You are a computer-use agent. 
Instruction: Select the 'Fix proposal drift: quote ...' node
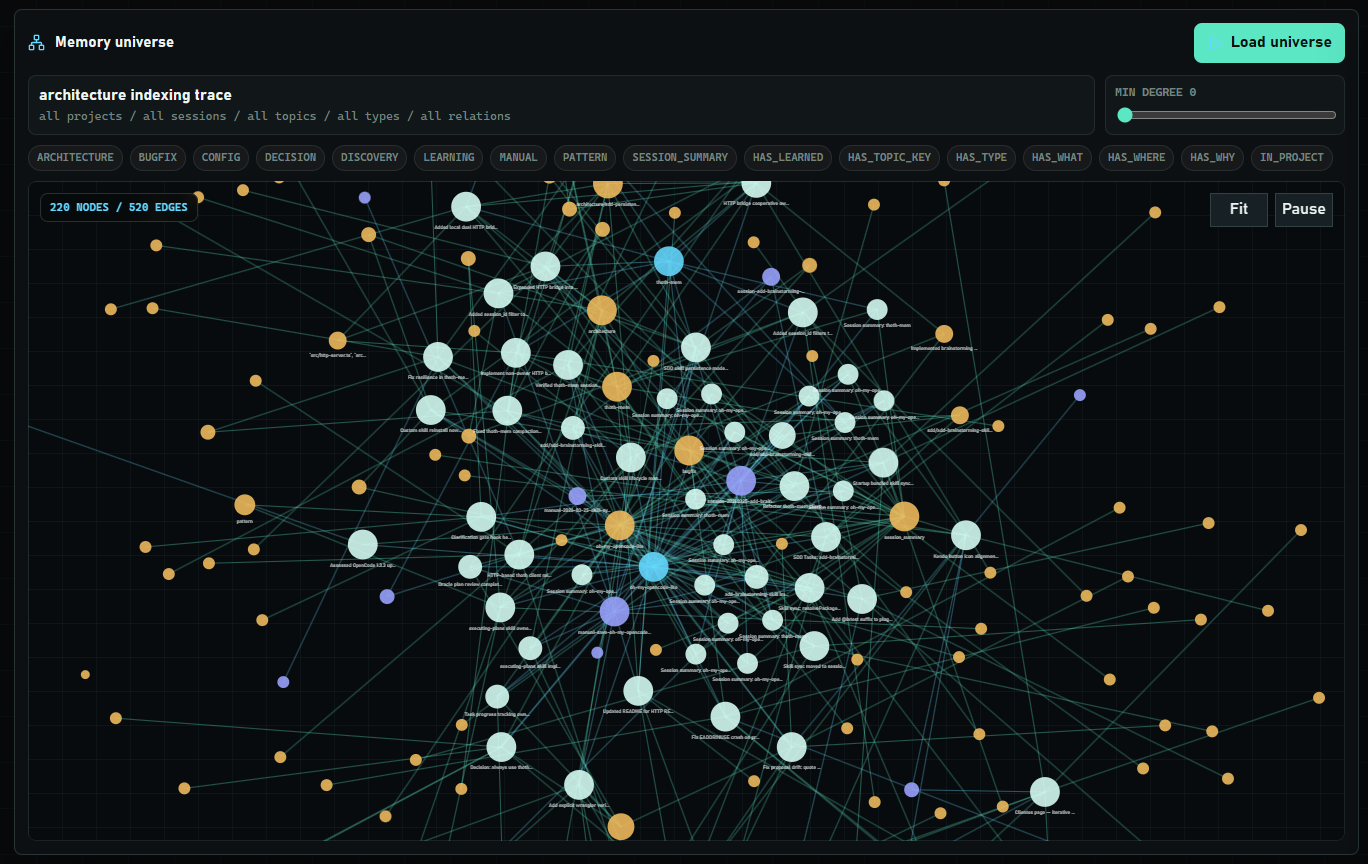(792, 747)
